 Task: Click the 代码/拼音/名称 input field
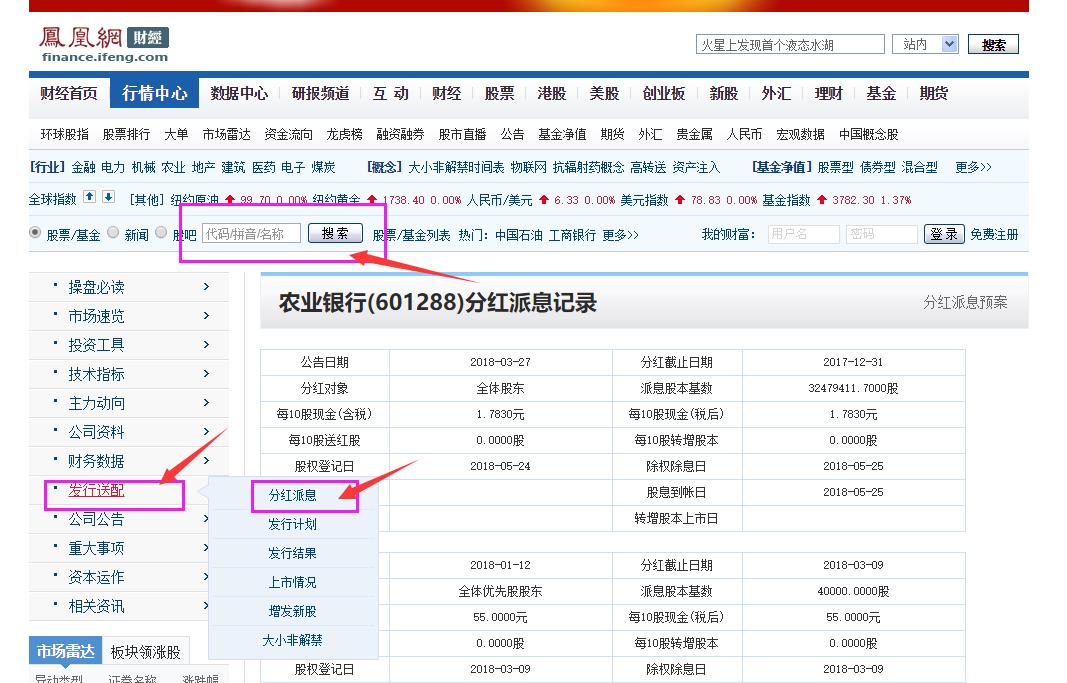pyautogui.click(x=252, y=234)
